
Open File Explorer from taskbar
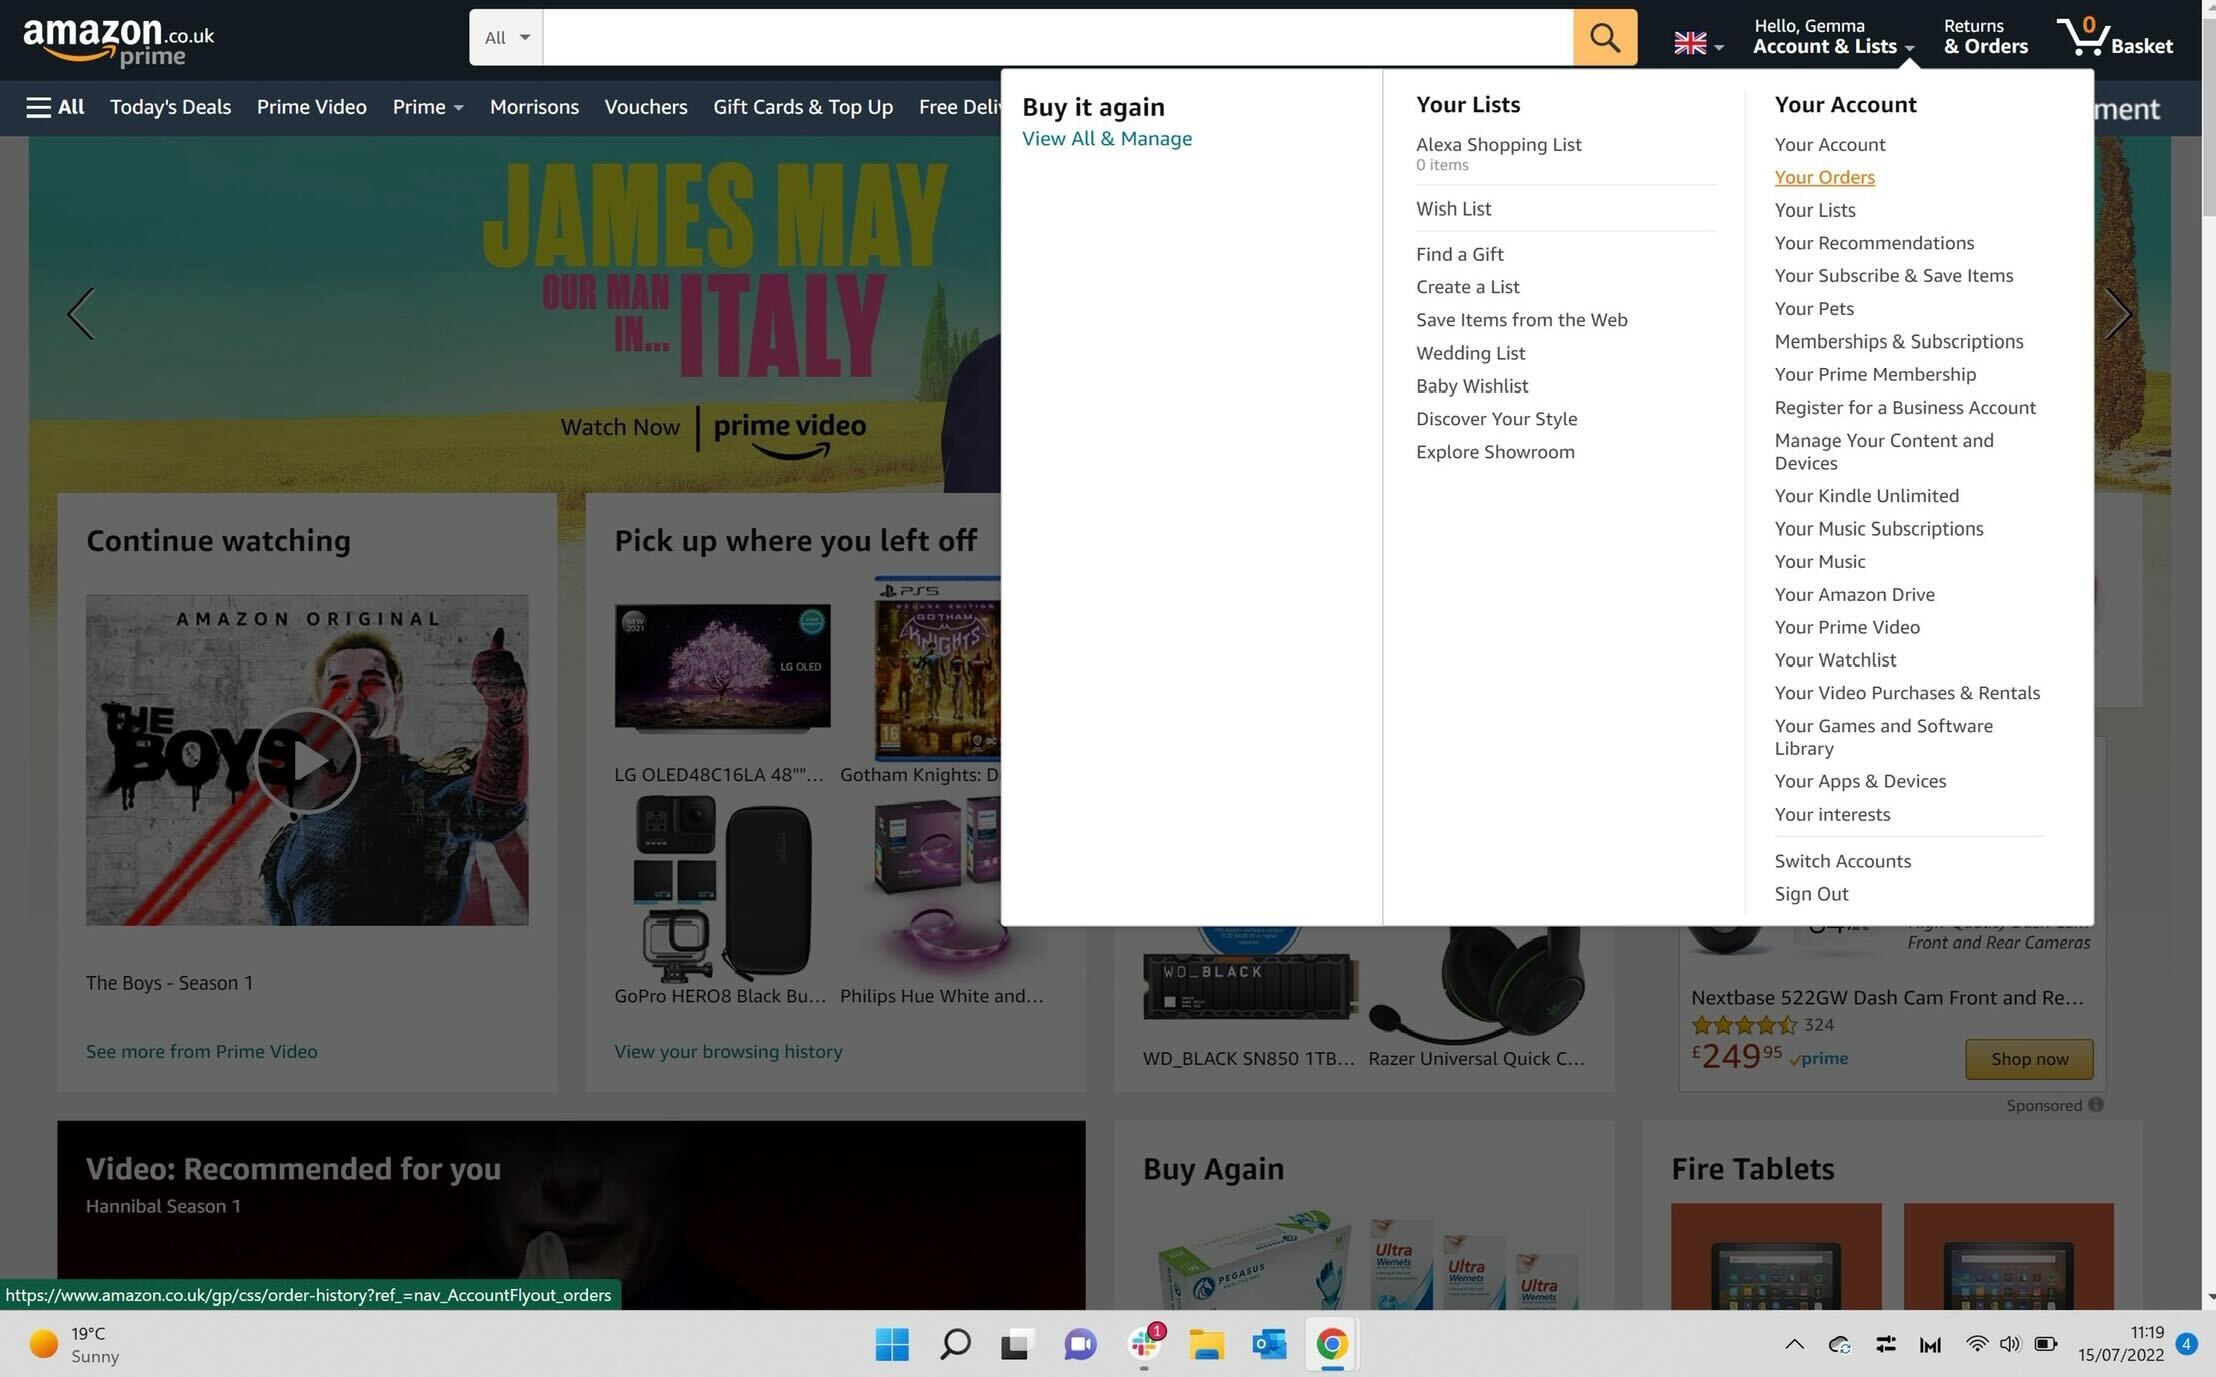(x=1206, y=1345)
